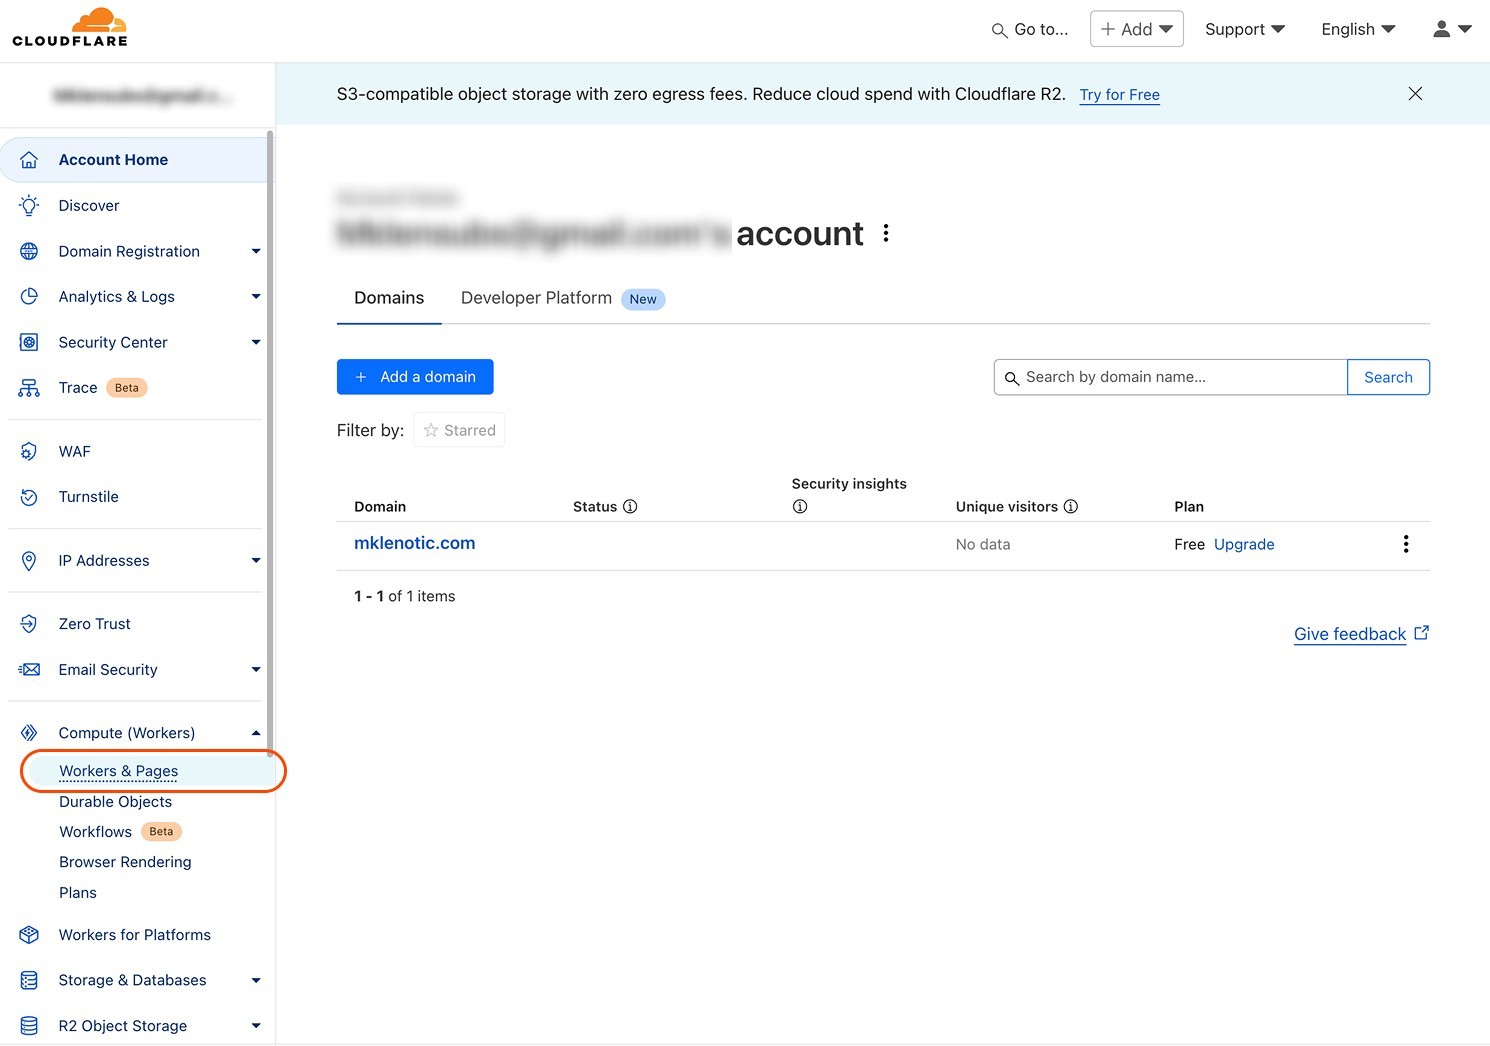Expand the Email Security submenu arrow

(256, 670)
